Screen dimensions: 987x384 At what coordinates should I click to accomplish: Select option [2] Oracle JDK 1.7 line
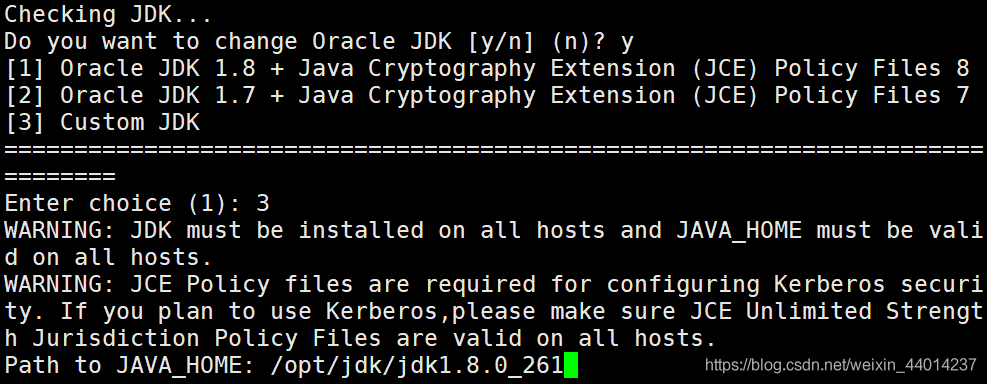(487, 96)
